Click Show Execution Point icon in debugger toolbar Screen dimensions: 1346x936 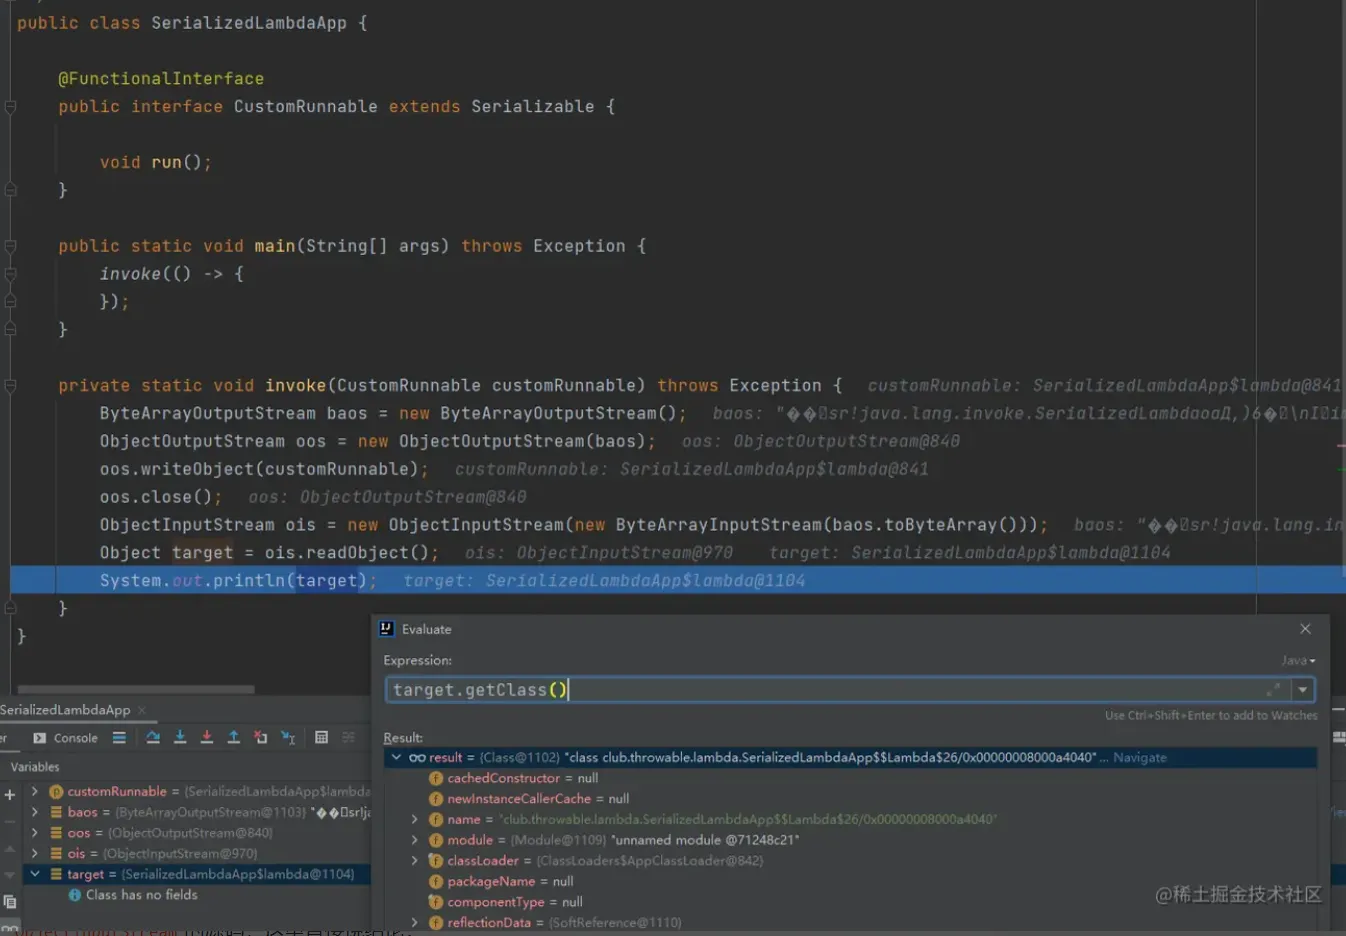point(119,738)
